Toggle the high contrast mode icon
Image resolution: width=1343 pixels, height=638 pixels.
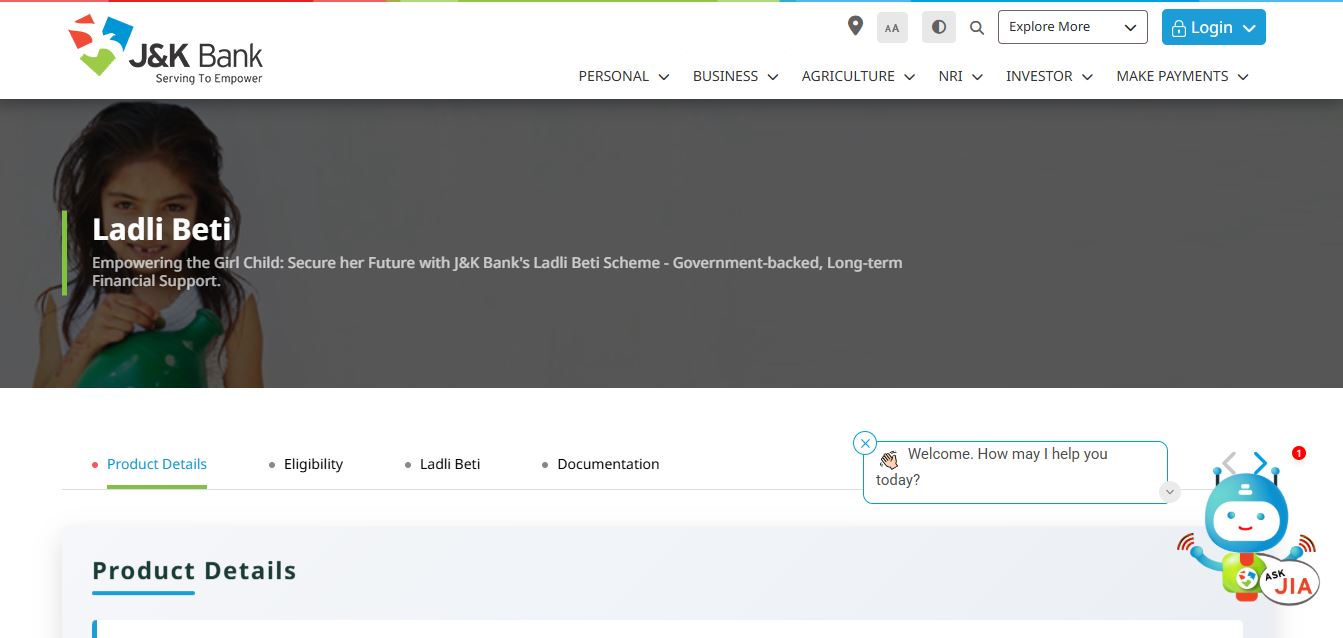click(938, 28)
